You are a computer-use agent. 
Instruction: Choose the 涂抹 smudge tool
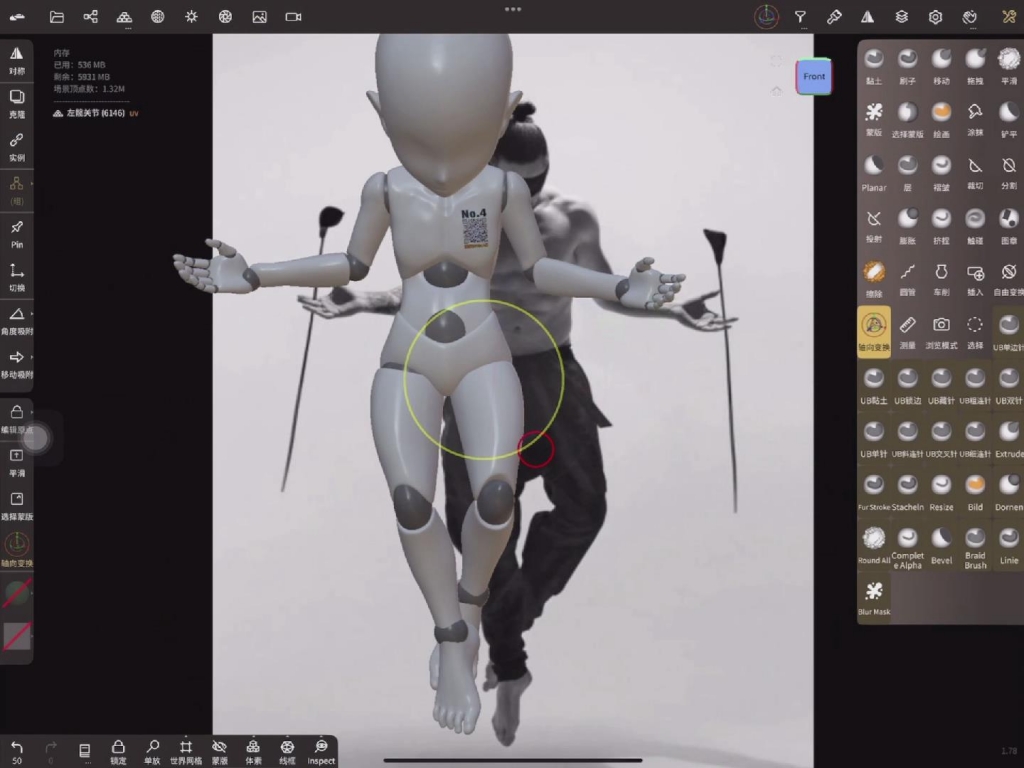975,120
